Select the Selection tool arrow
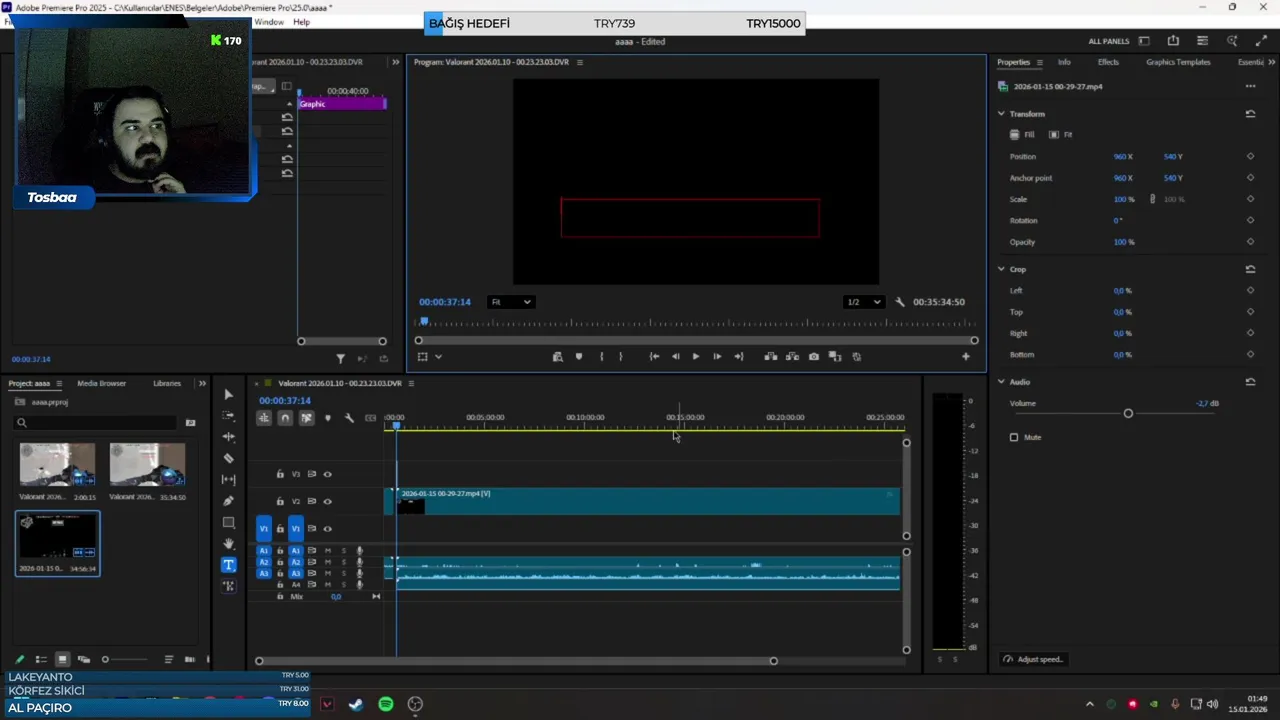1280x720 pixels. (x=228, y=395)
